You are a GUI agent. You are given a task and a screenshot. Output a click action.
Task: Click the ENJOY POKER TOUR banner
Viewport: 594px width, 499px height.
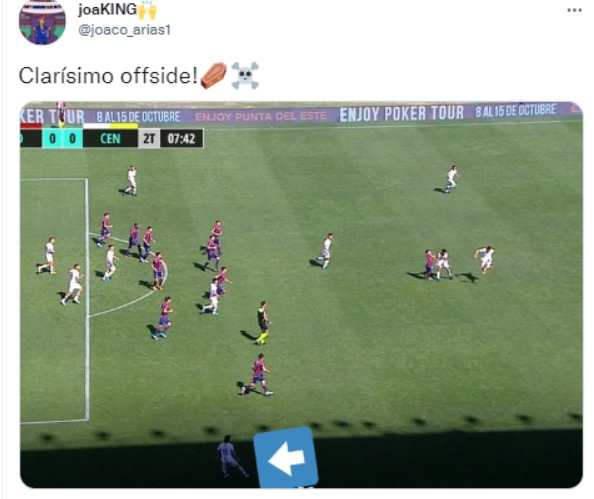pyautogui.click(x=402, y=114)
